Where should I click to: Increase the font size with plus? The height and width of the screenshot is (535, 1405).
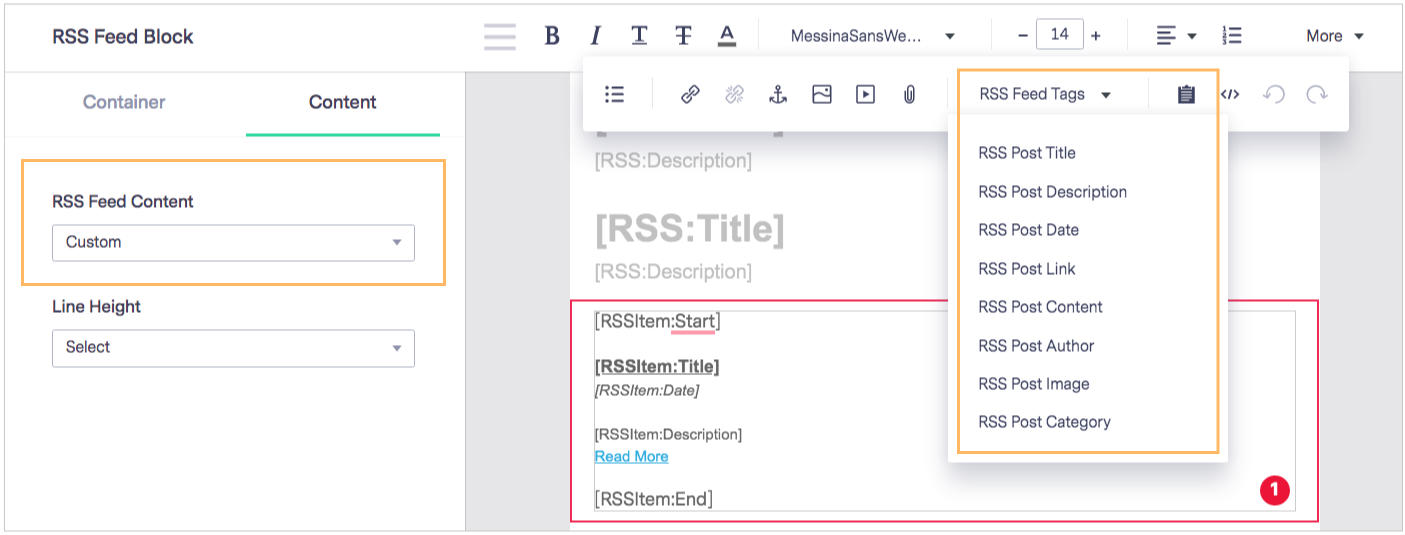pyautogui.click(x=1096, y=36)
